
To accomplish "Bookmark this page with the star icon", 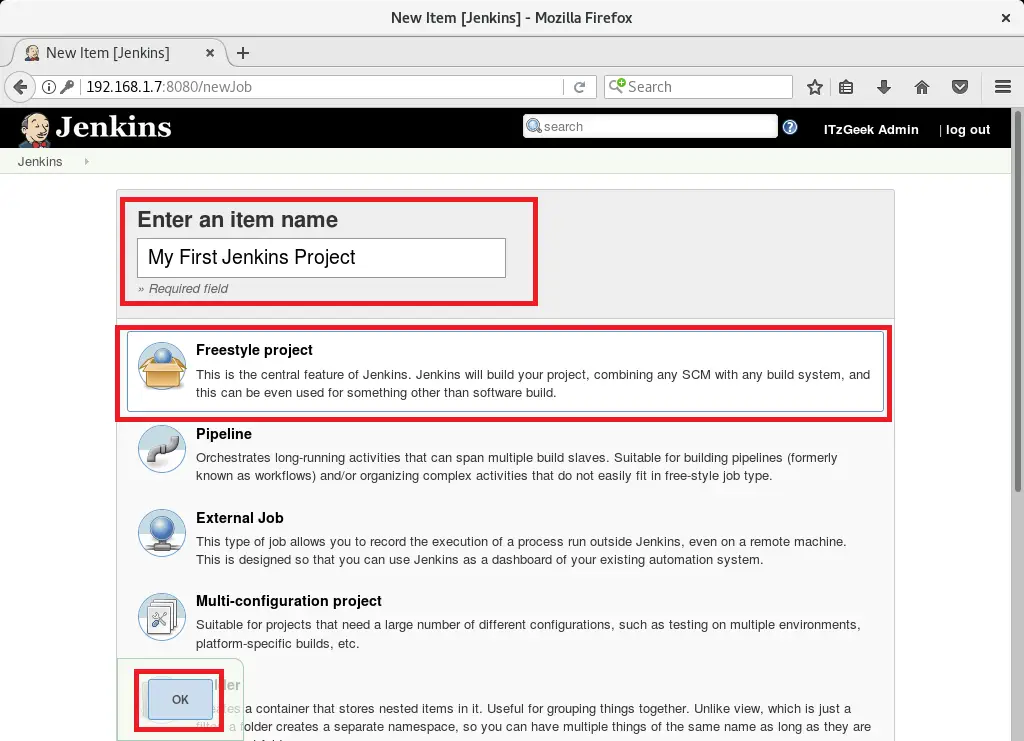I will 814,87.
